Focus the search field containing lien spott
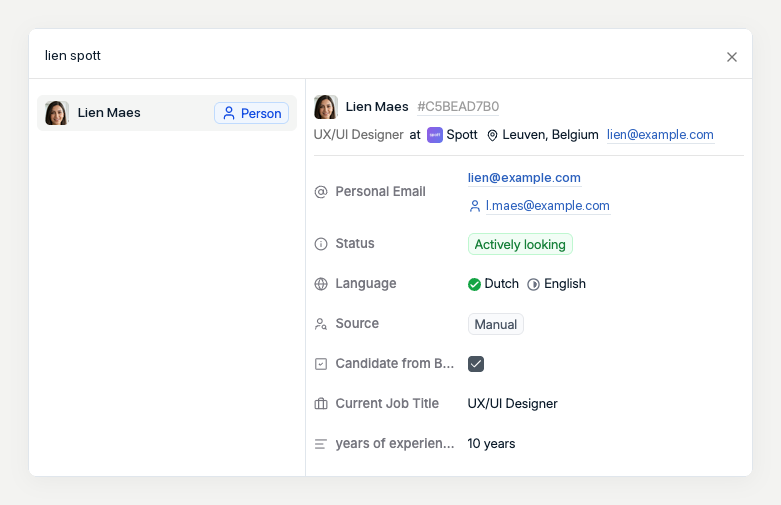The height and width of the screenshot is (505, 781). click(x=379, y=55)
